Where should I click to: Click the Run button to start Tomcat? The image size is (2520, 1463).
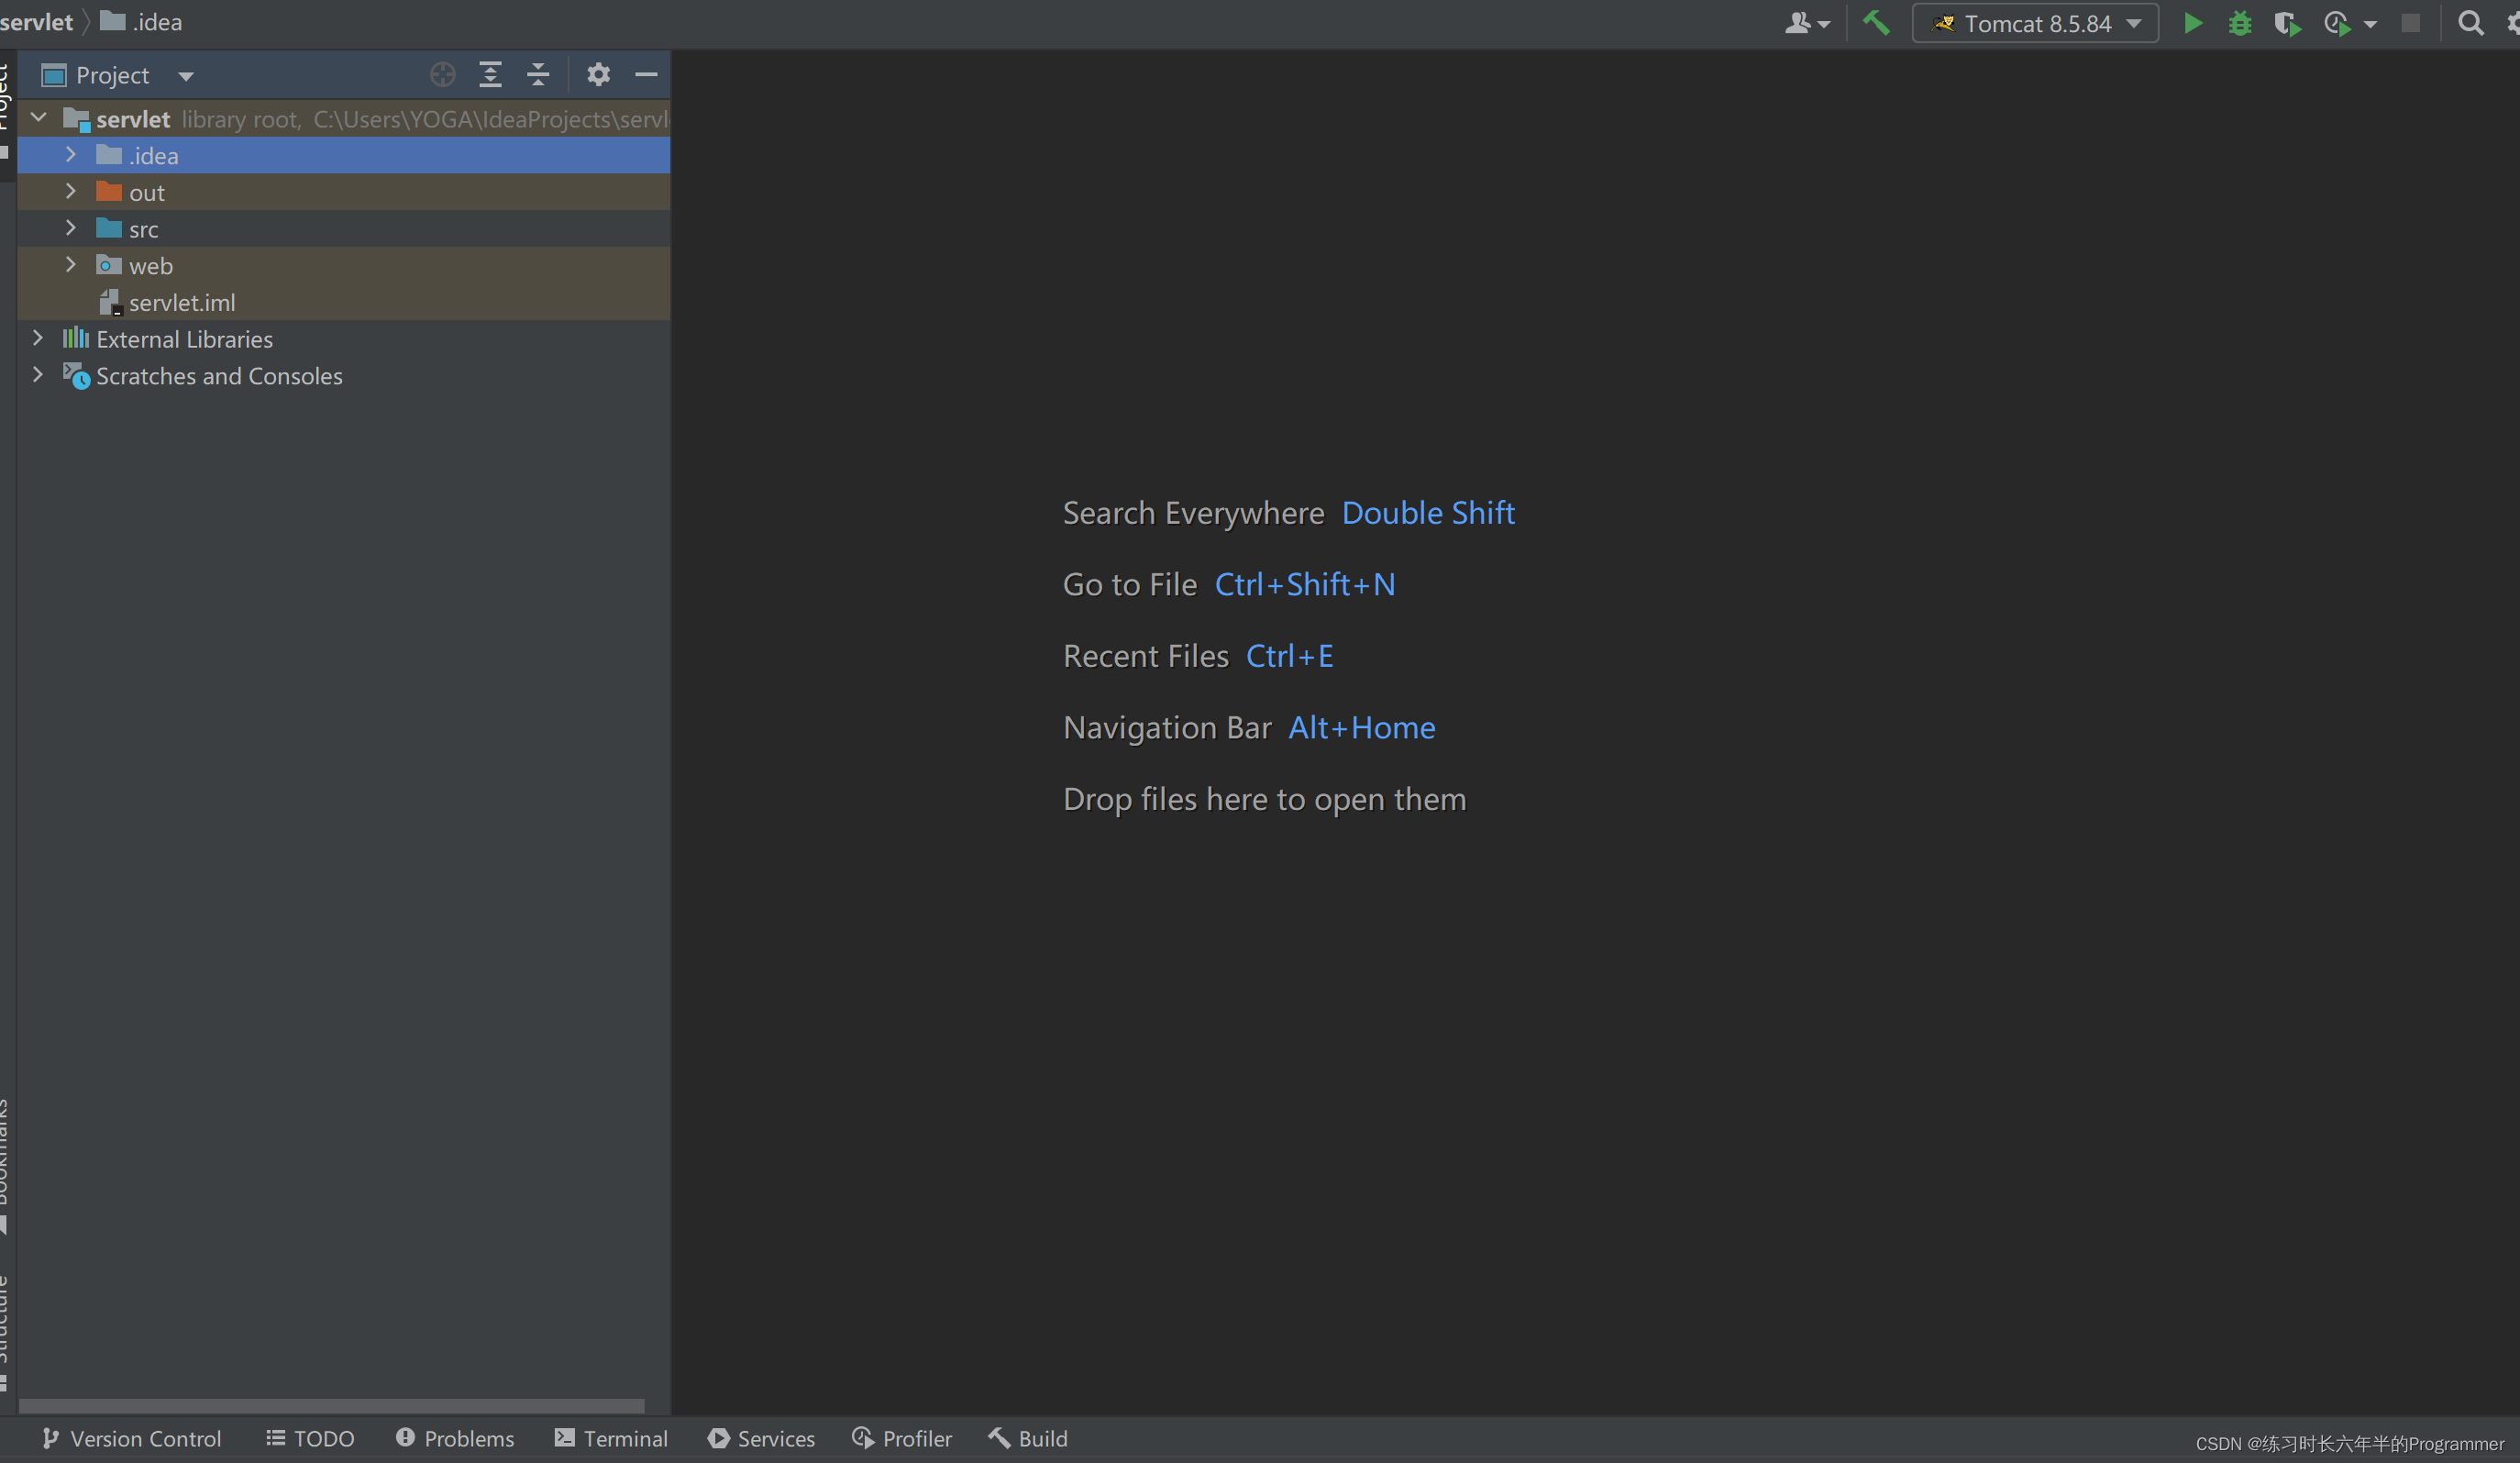(x=2196, y=21)
